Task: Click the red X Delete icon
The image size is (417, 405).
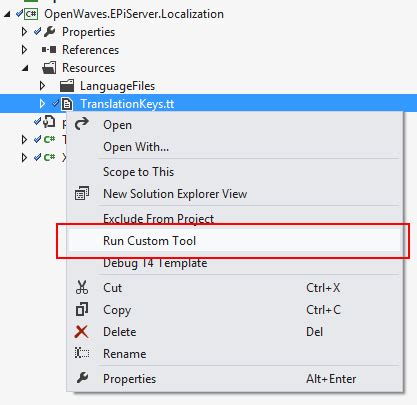Action: point(82,332)
